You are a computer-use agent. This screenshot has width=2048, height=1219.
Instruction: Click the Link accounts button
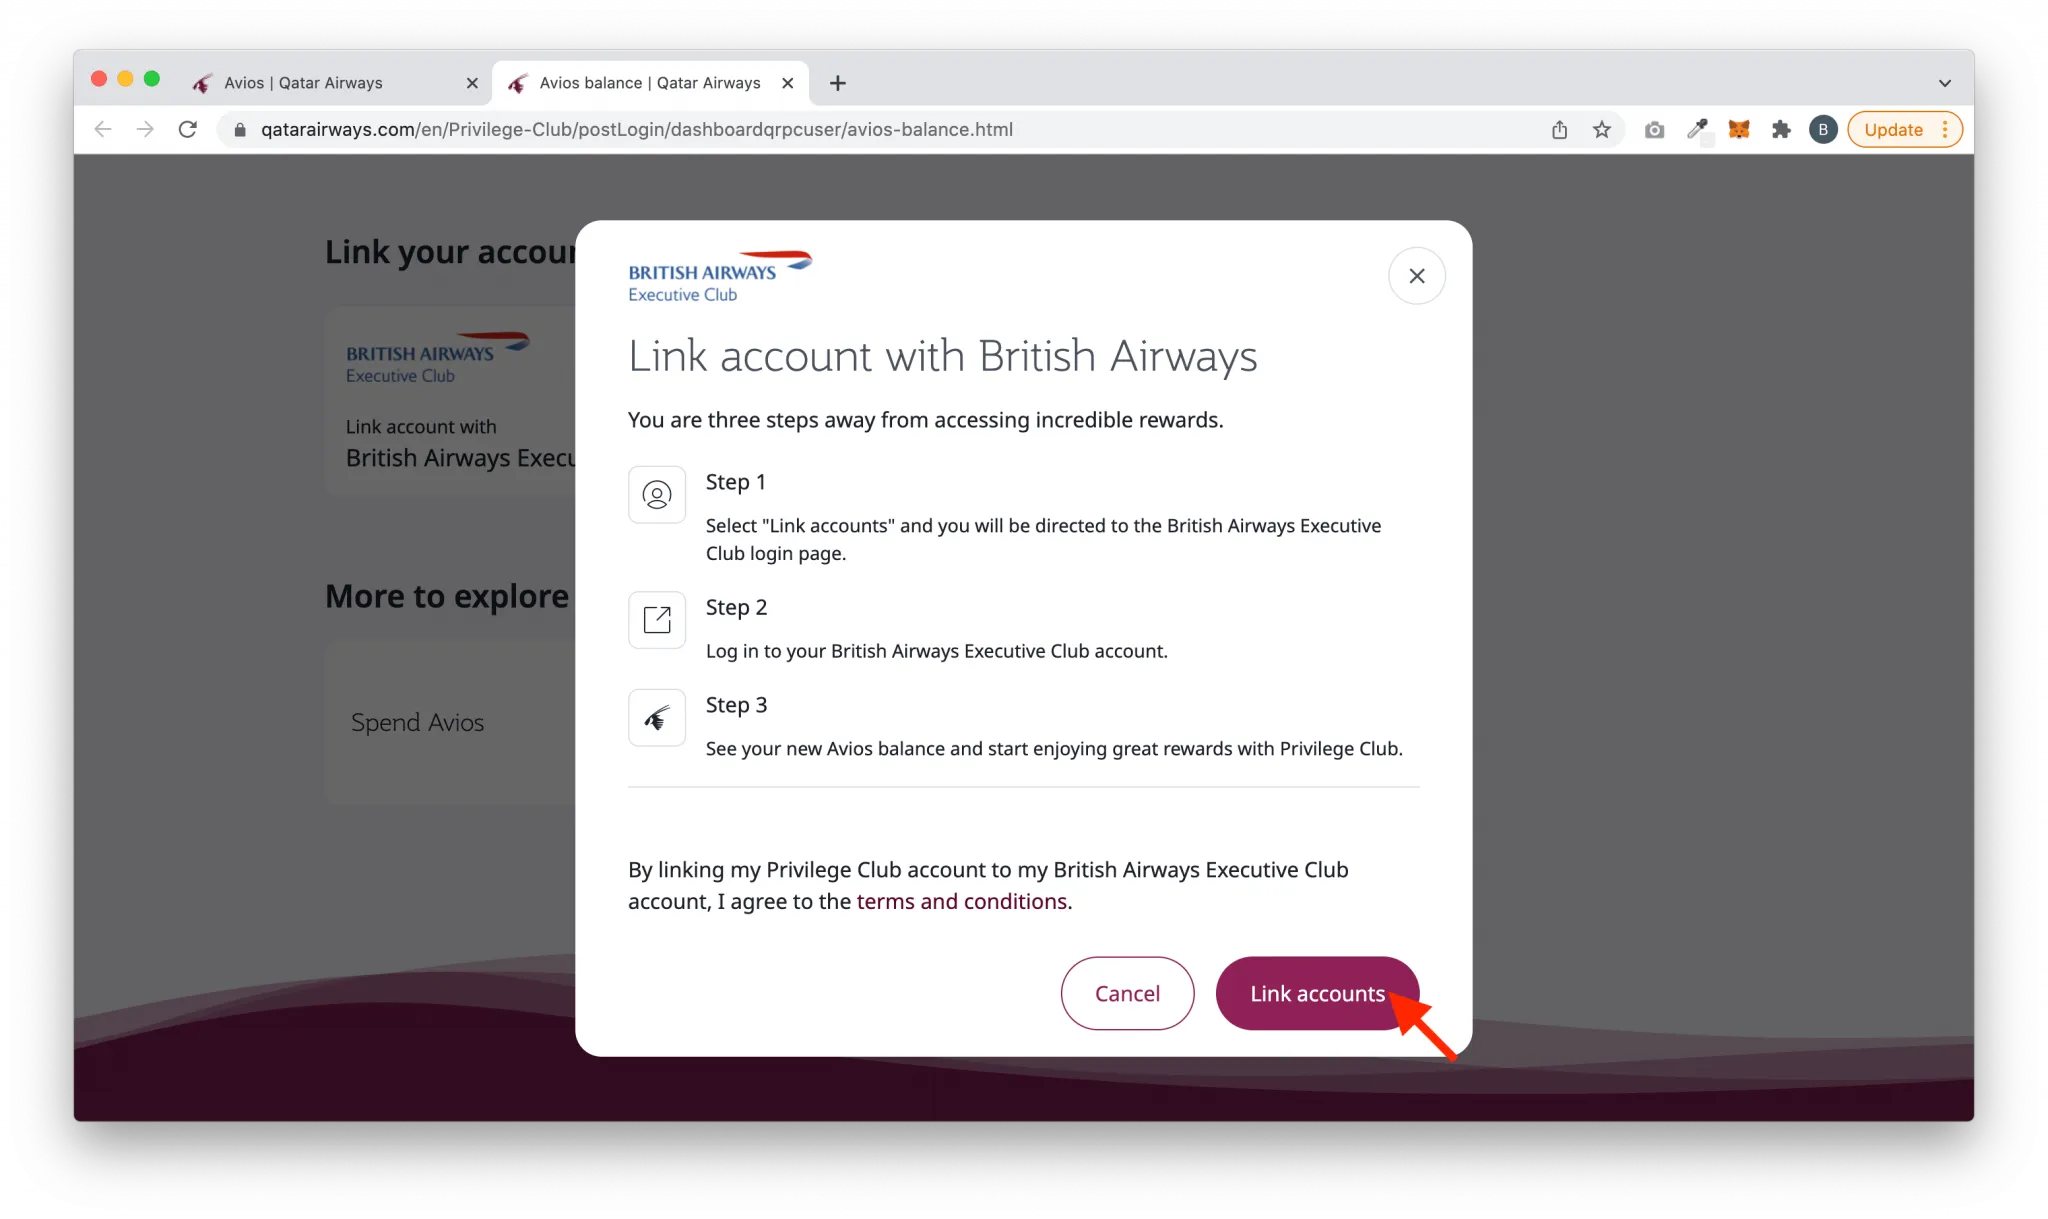[1317, 993]
